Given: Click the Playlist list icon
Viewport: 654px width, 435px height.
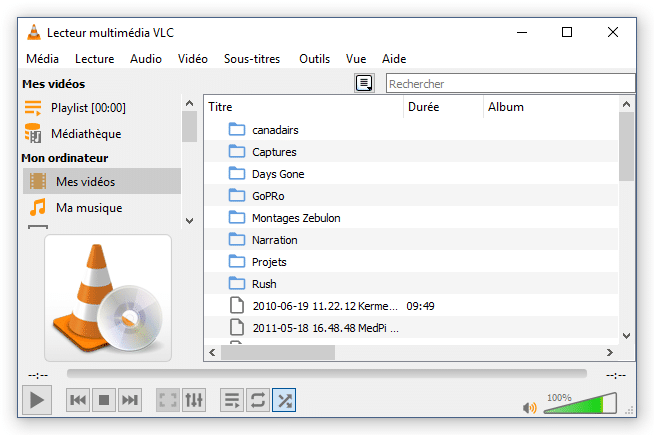Looking at the screenshot, I should (33, 108).
